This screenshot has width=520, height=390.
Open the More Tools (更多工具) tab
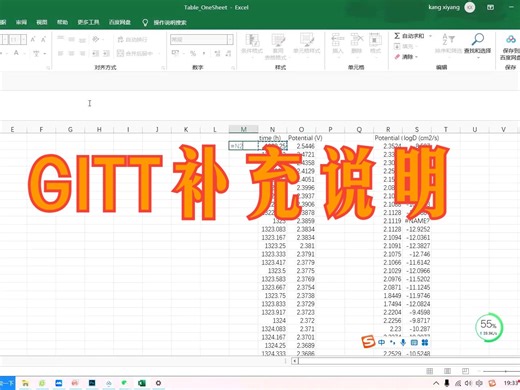point(88,22)
